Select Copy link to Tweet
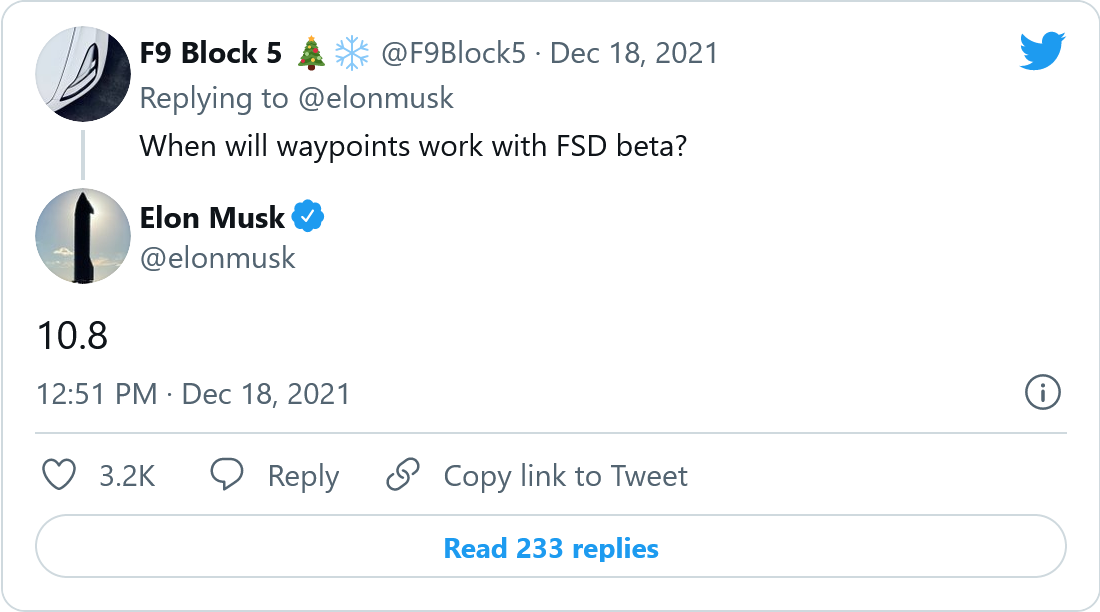The width and height of the screenshot is (1100, 612). 565,476
